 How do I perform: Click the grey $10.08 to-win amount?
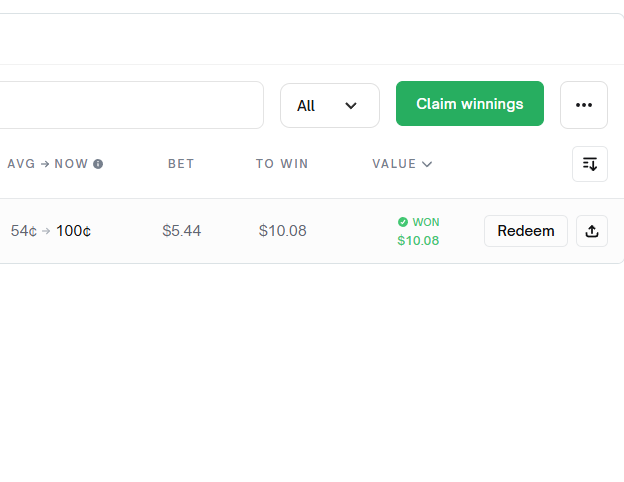[283, 231]
